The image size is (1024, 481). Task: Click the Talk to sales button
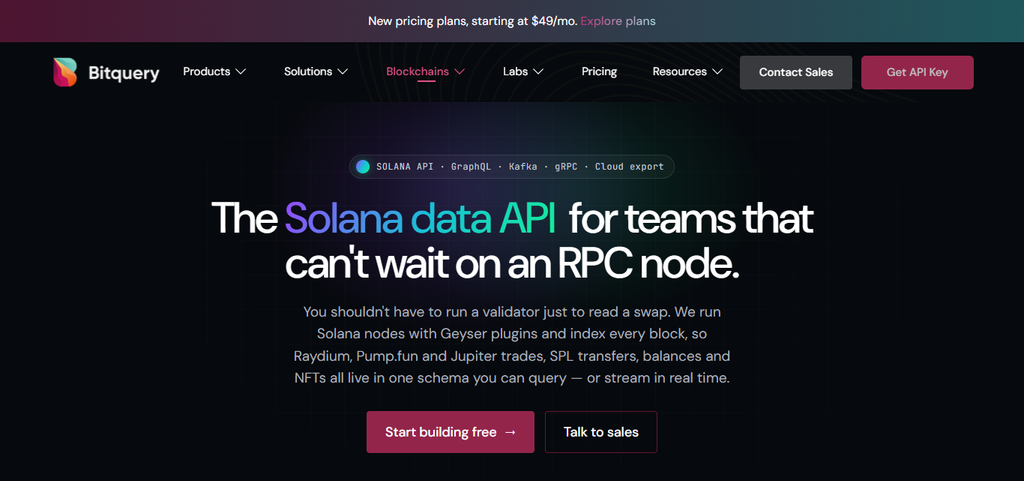coord(601,432)
